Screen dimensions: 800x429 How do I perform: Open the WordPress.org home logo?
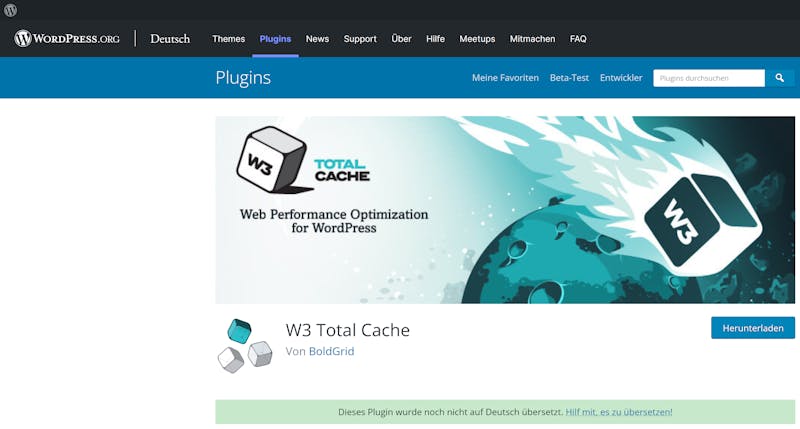(x=67, y=39)
